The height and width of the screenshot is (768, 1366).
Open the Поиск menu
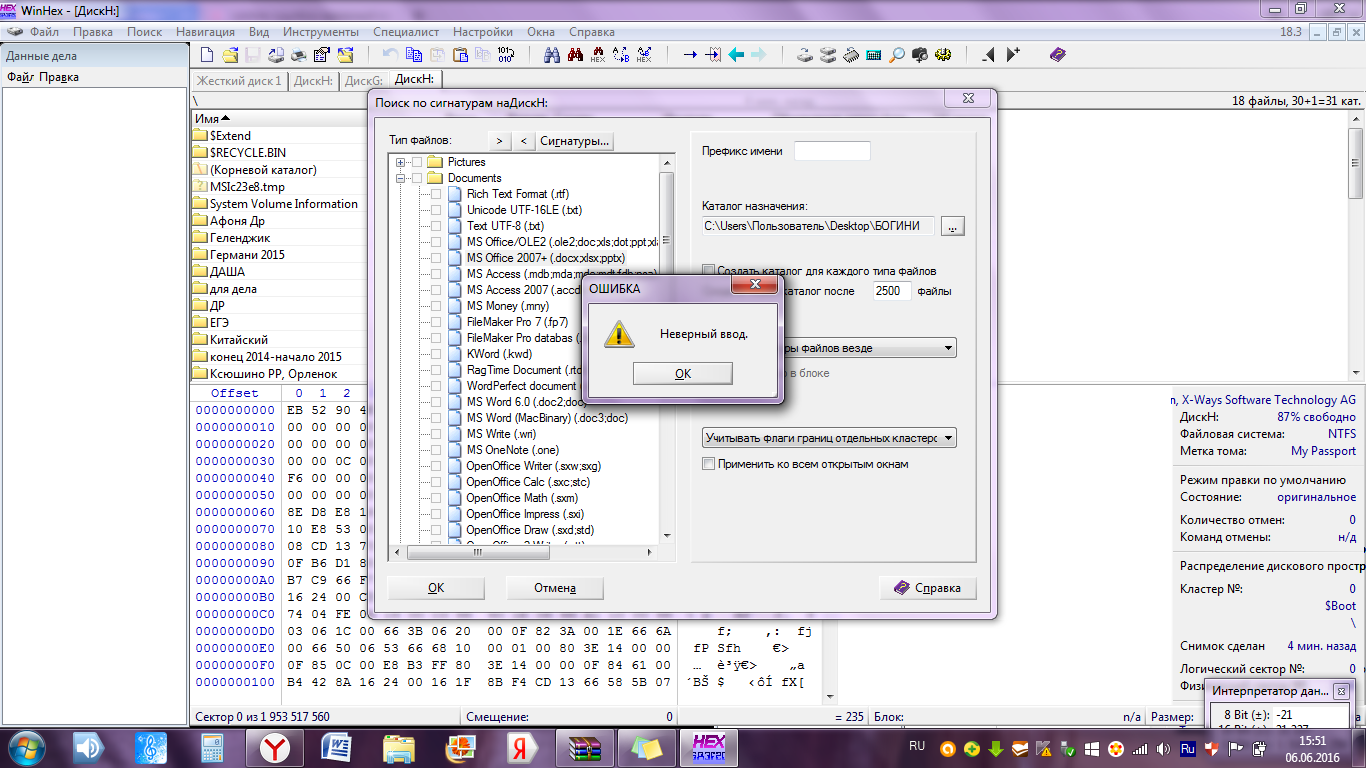point(145,32)
